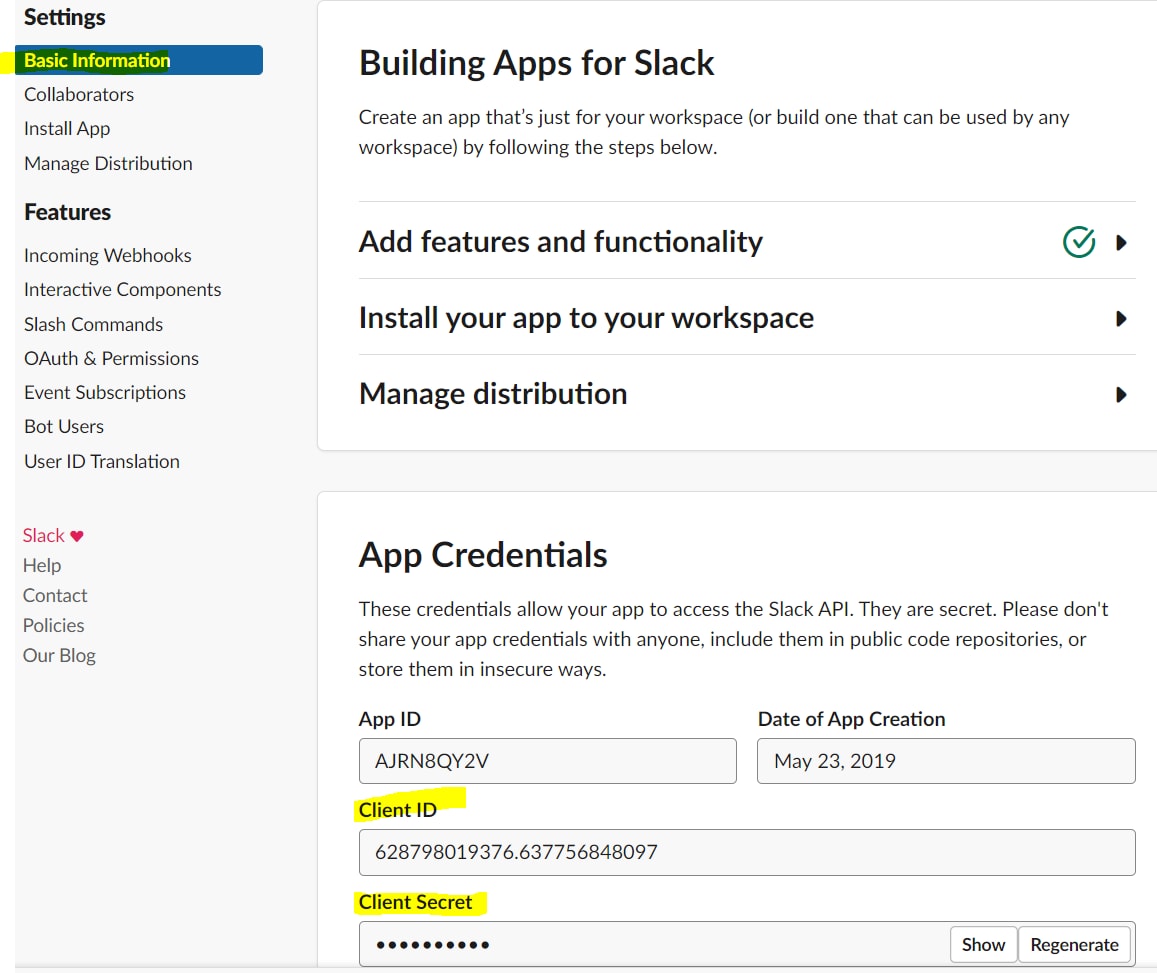Expand the Manage distribution section arrow
The image size is (1157, 973).
(x=1121, y=395)
